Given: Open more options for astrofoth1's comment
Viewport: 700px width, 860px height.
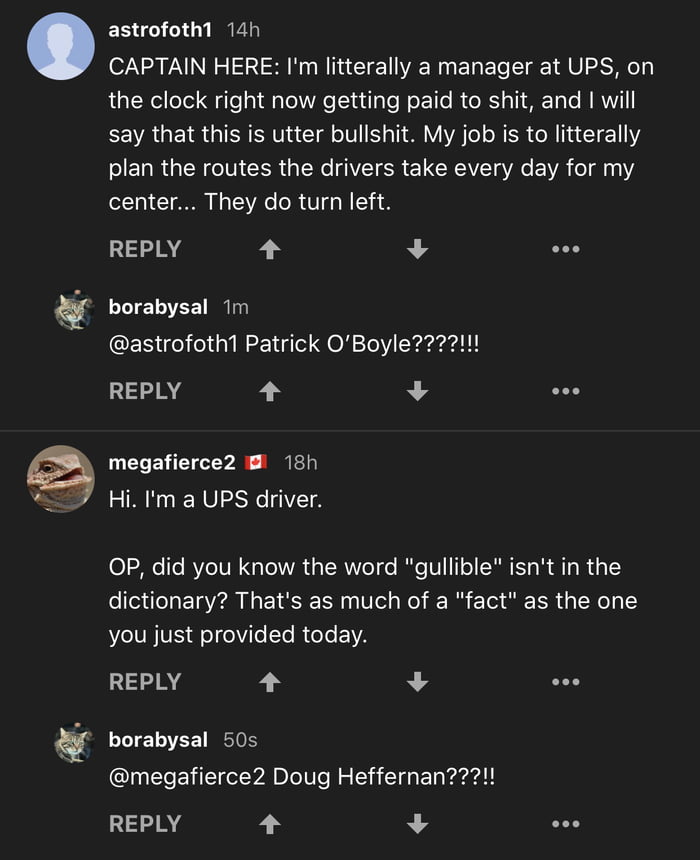Looking at the screenshot, I should click(565, 250).
